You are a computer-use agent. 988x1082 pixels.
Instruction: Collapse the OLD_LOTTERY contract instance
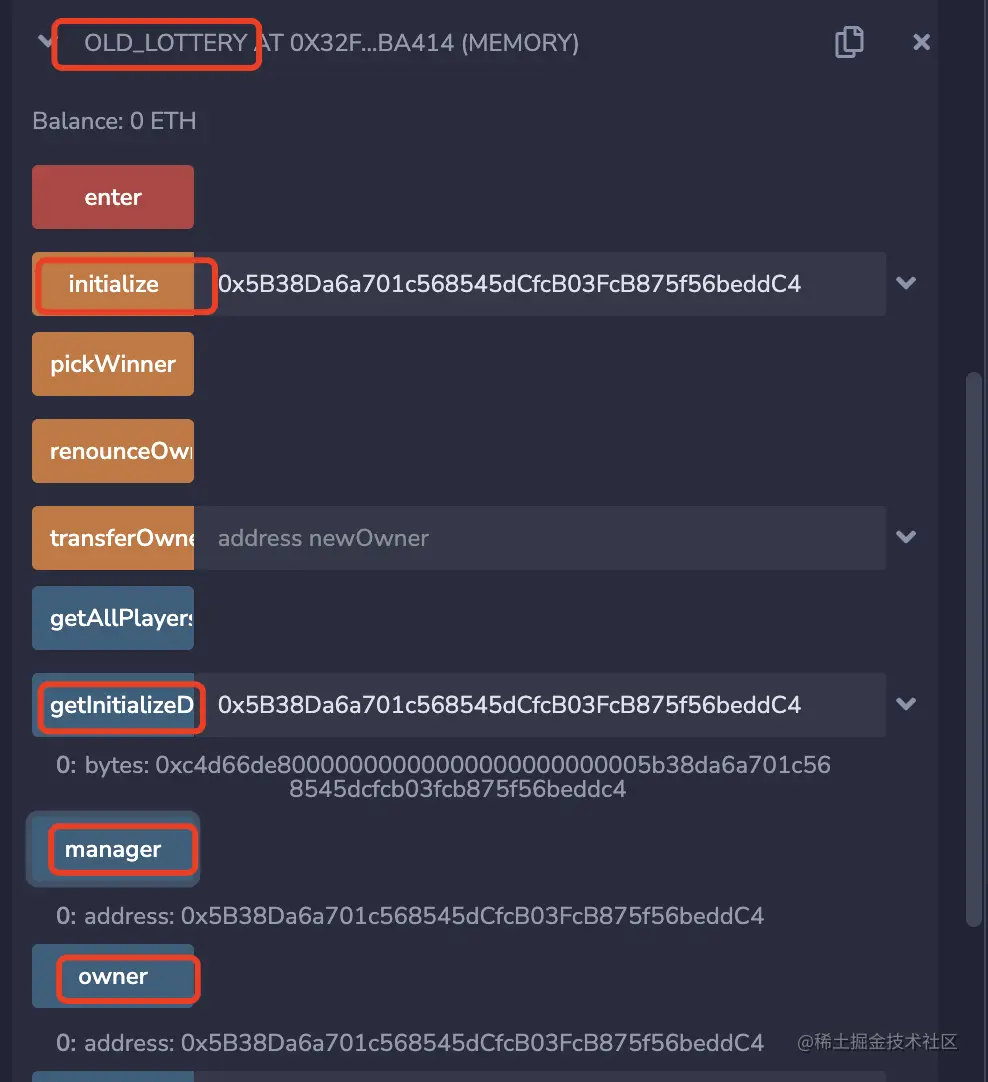[46, 41]
